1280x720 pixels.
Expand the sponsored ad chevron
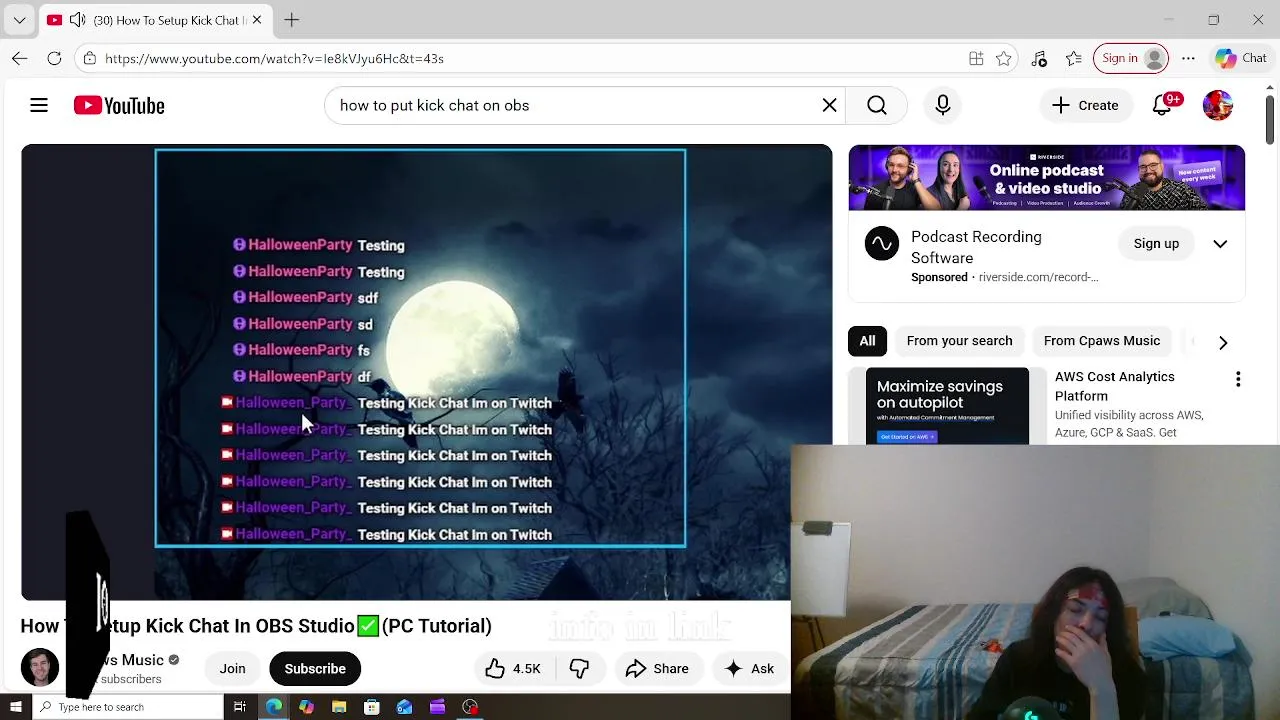coord(1220,243)
